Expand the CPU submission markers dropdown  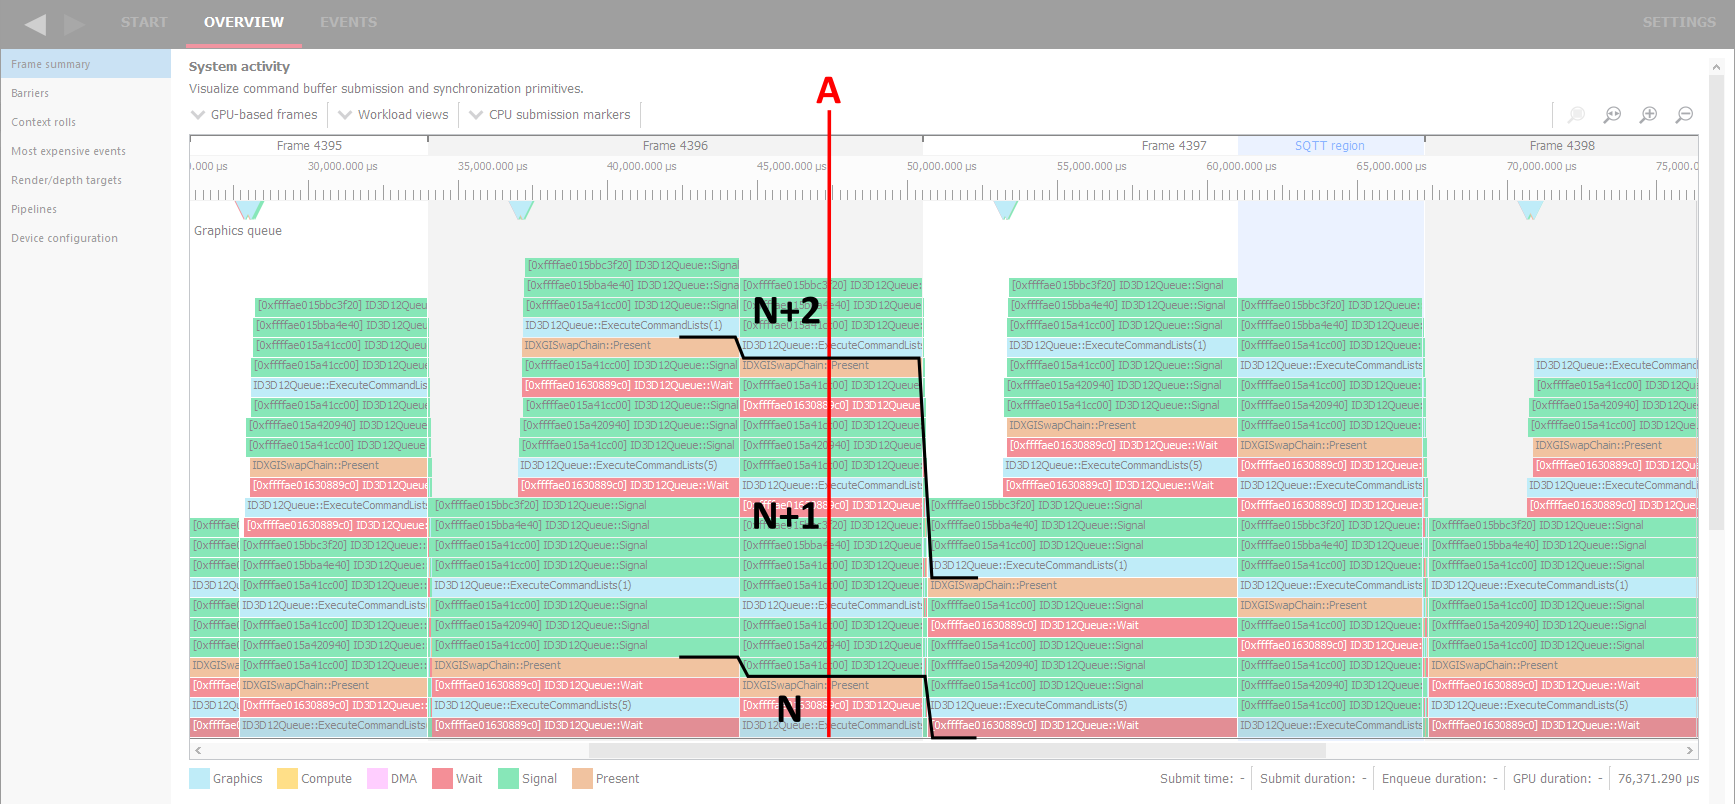click(x=549, y=115)
